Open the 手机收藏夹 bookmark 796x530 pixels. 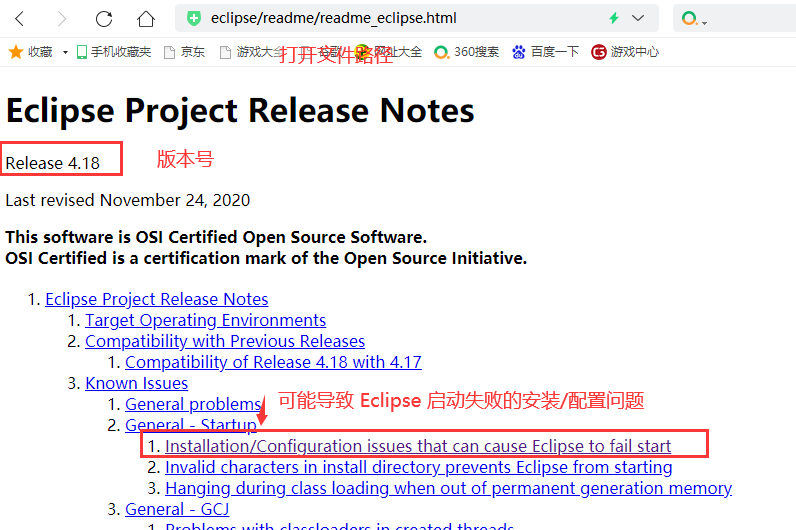[114, 52]
